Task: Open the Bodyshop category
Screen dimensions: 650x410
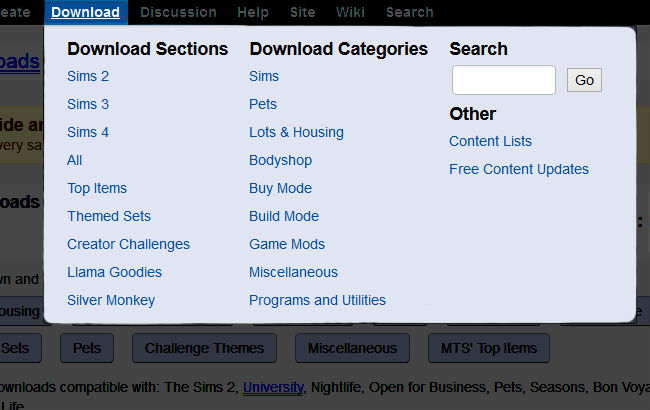Action: click(281, 160)
